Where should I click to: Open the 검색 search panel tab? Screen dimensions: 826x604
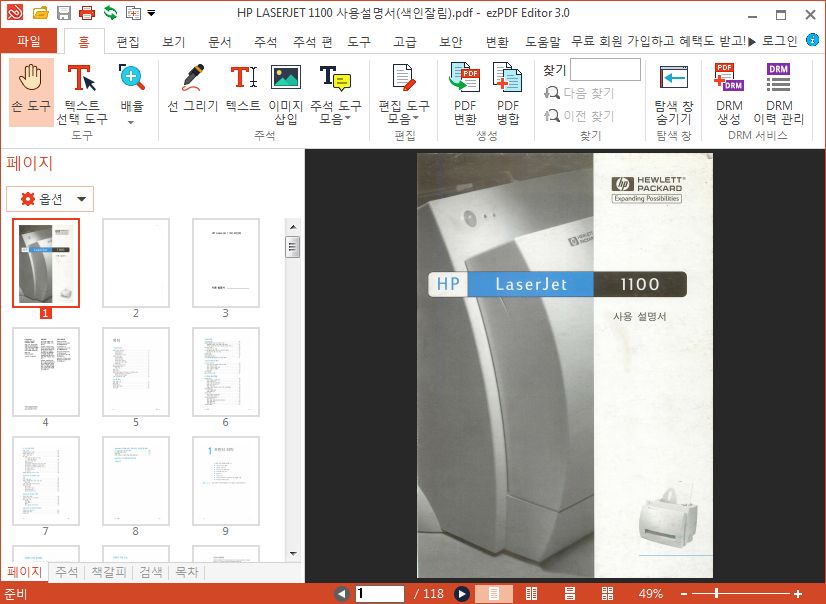tap(151, 571)
